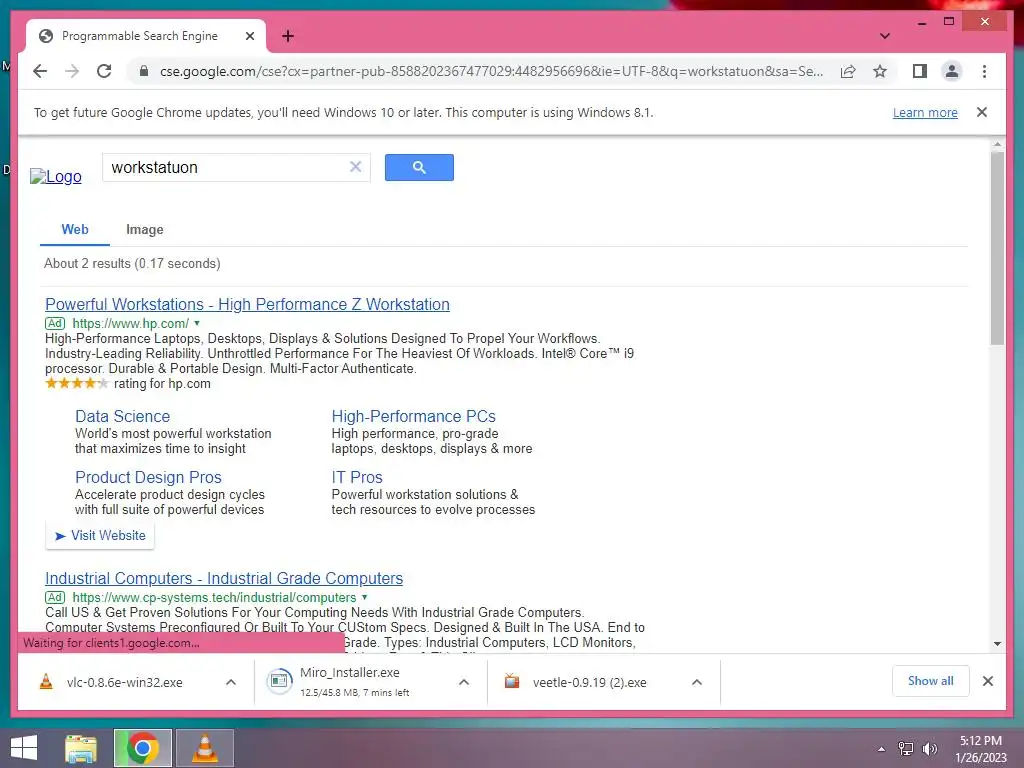Open the Industrial Computers ad title link
This screenshot has width=1024, height=768.
[224, 579]
